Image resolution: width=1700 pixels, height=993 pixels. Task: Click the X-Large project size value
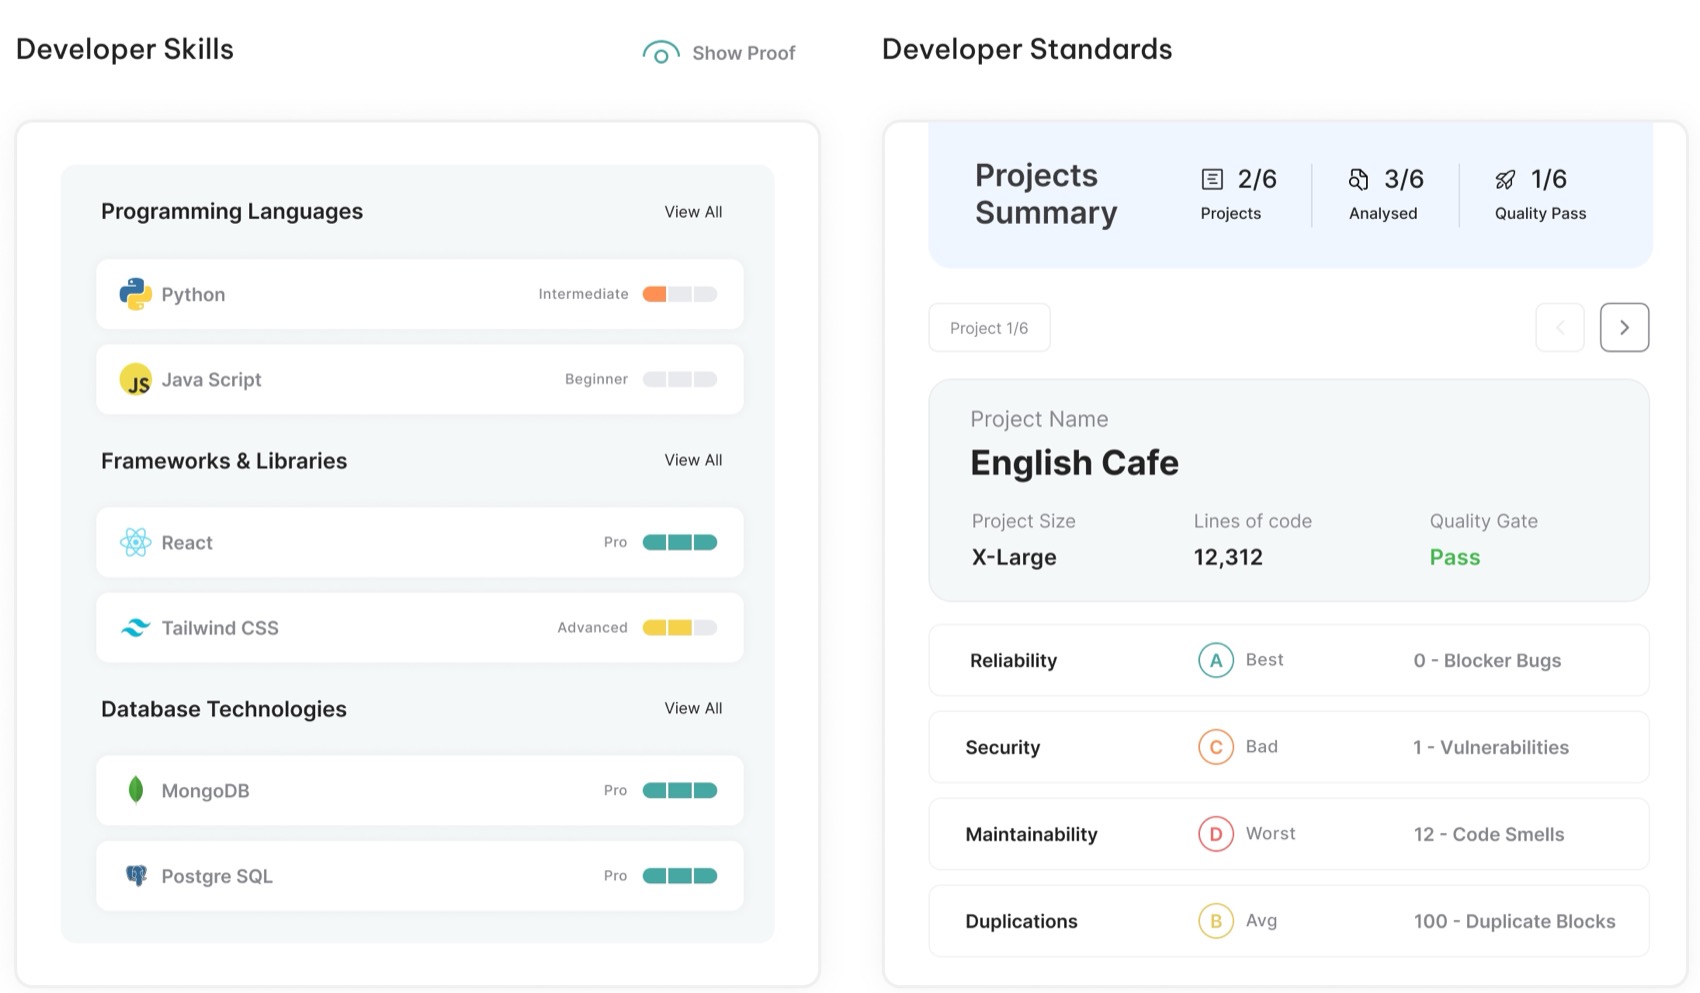click(1014, 557)
